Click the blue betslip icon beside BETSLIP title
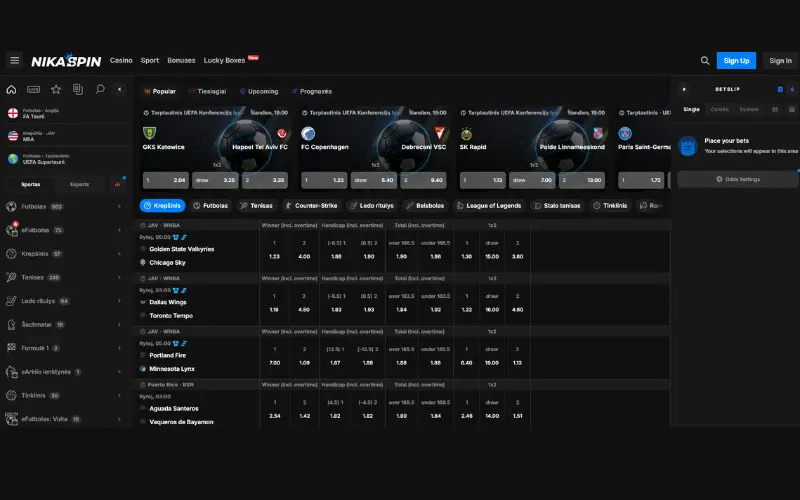Image resolution: width=800 pixels, height=500 pixels. point(780,89)
